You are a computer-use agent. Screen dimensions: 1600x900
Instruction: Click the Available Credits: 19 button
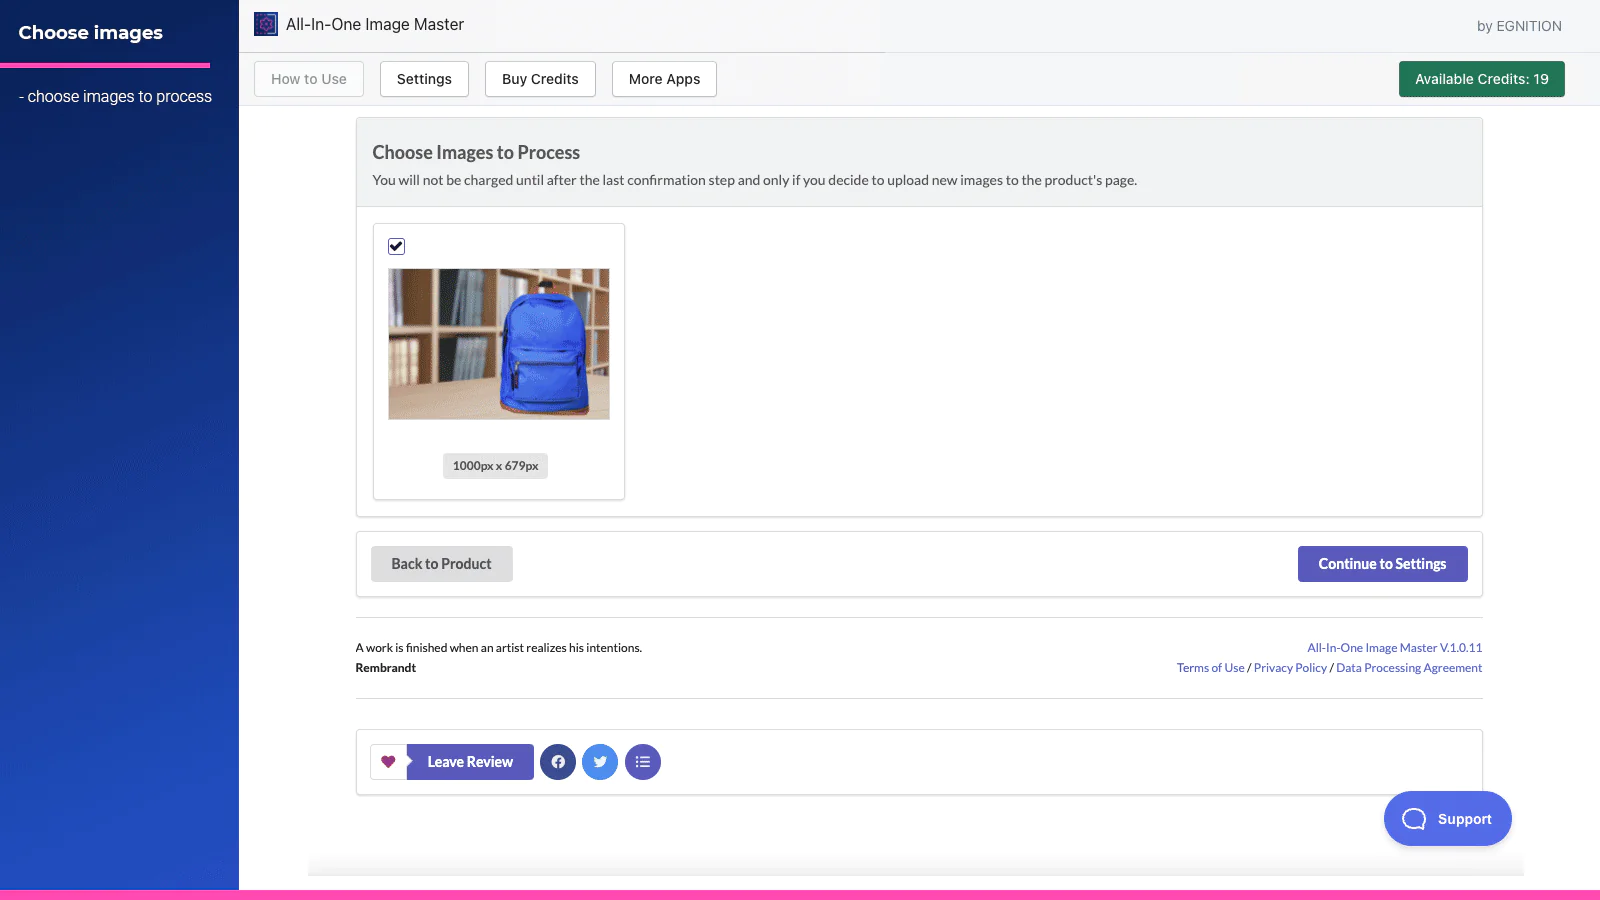point(1482,79)
